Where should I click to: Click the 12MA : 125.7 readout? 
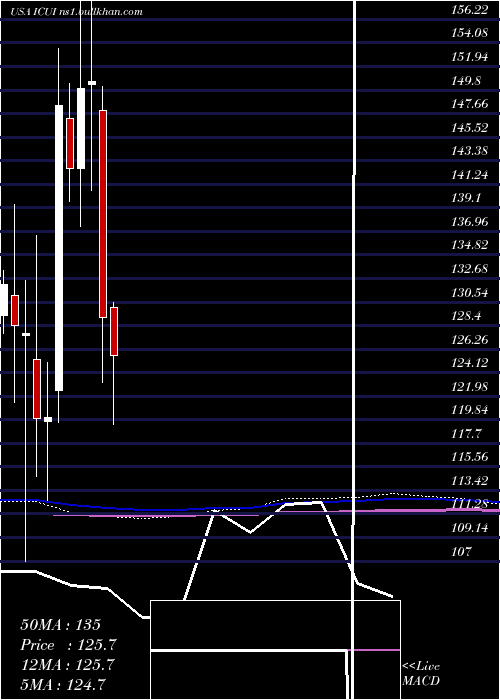click(67, 665)
